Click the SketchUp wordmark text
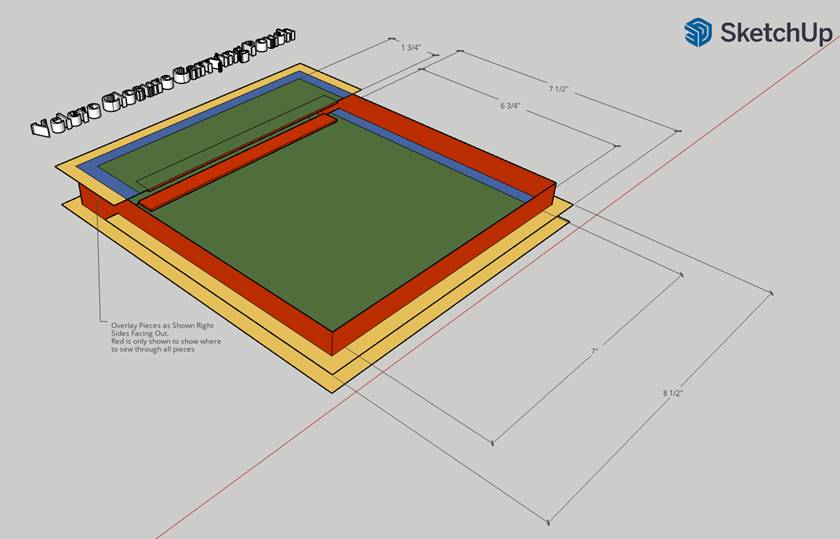The width and height of the screenshot is (840, 539). [x=775, y=33]
